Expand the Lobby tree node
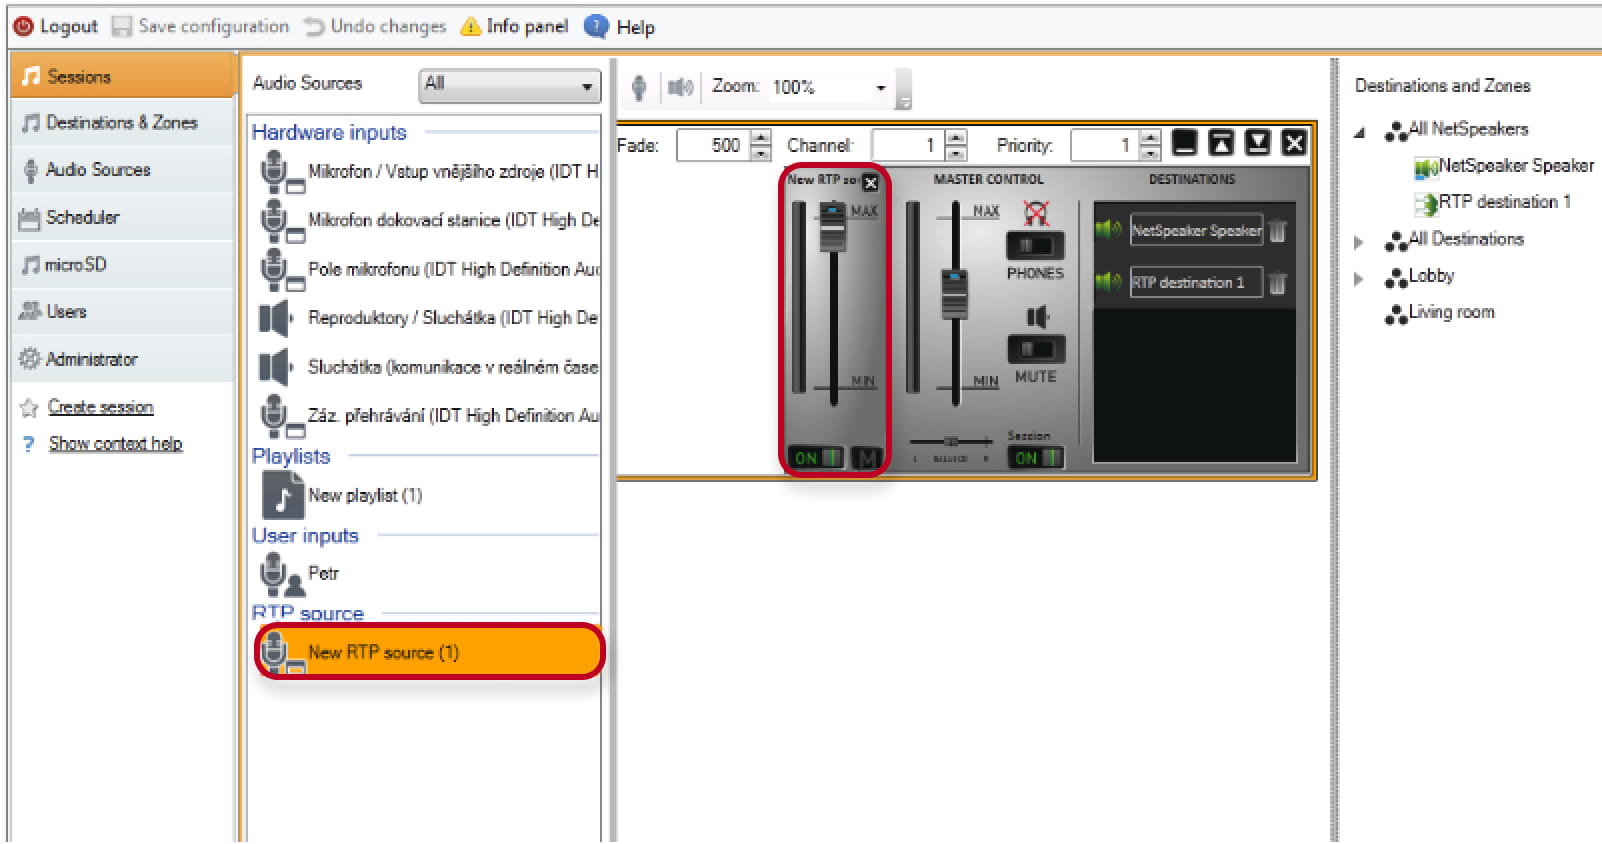This screenshot has height=844, width=1602. (x=1359, y=279)
